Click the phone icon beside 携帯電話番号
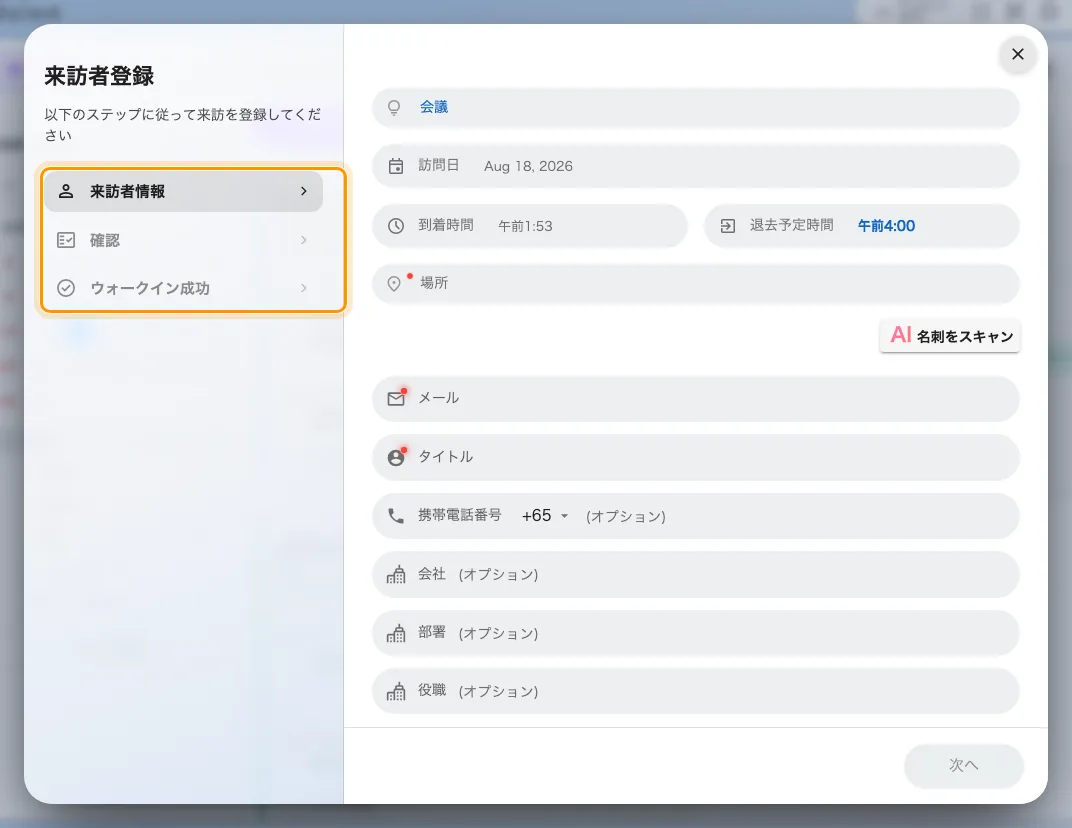1072x828 pixels. [396, 516]
